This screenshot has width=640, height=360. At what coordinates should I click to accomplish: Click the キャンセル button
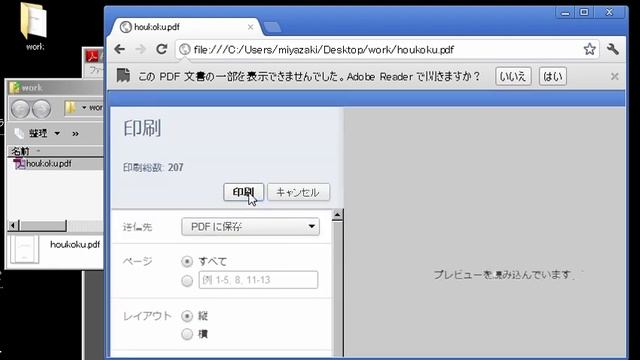(x=298, y=192)
